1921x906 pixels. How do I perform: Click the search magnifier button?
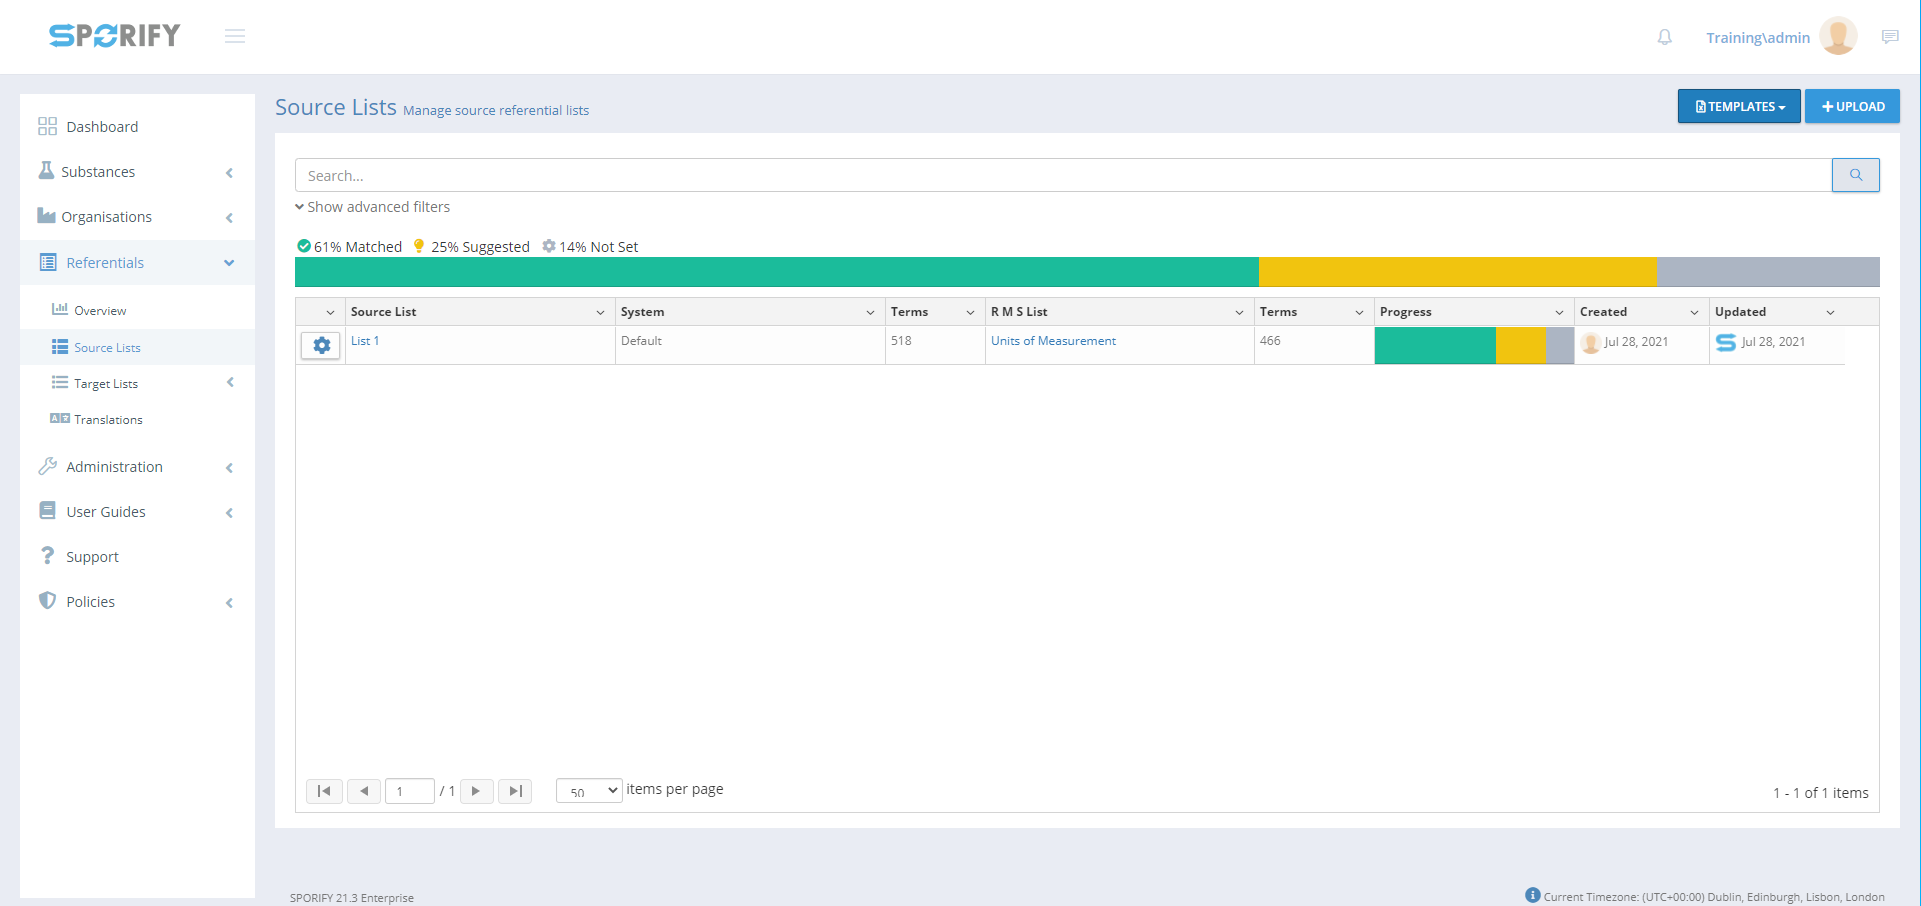[x=1855, y=175]
